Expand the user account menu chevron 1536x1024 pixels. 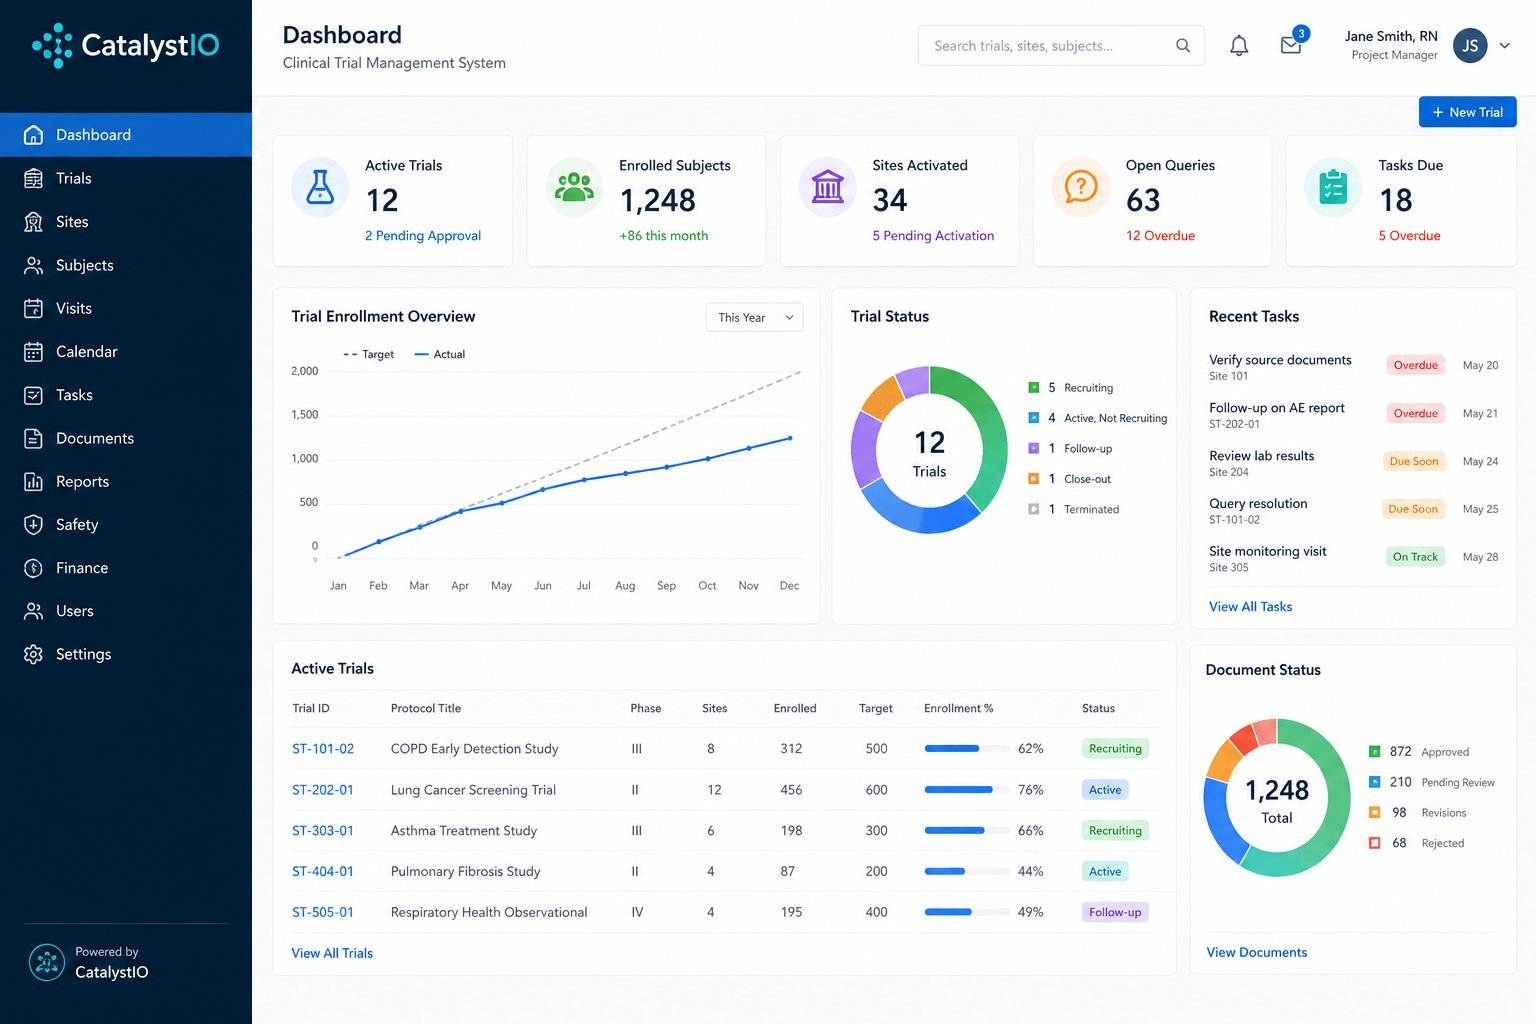point(1504,45)
